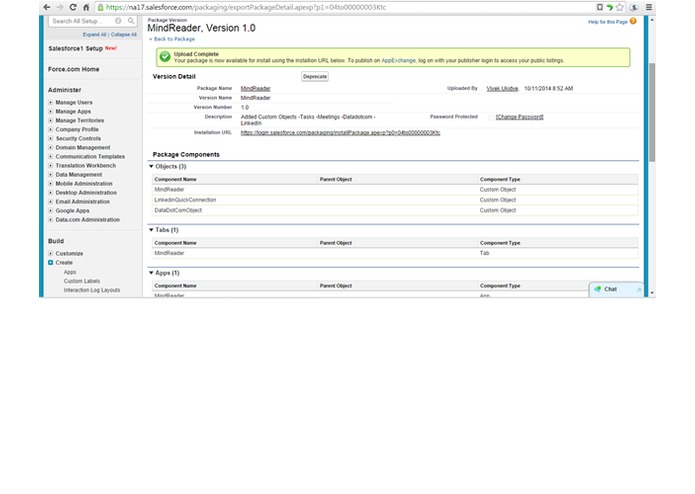Expand Email Administration node
695x494 pixels.
click(x=51, y=202)
